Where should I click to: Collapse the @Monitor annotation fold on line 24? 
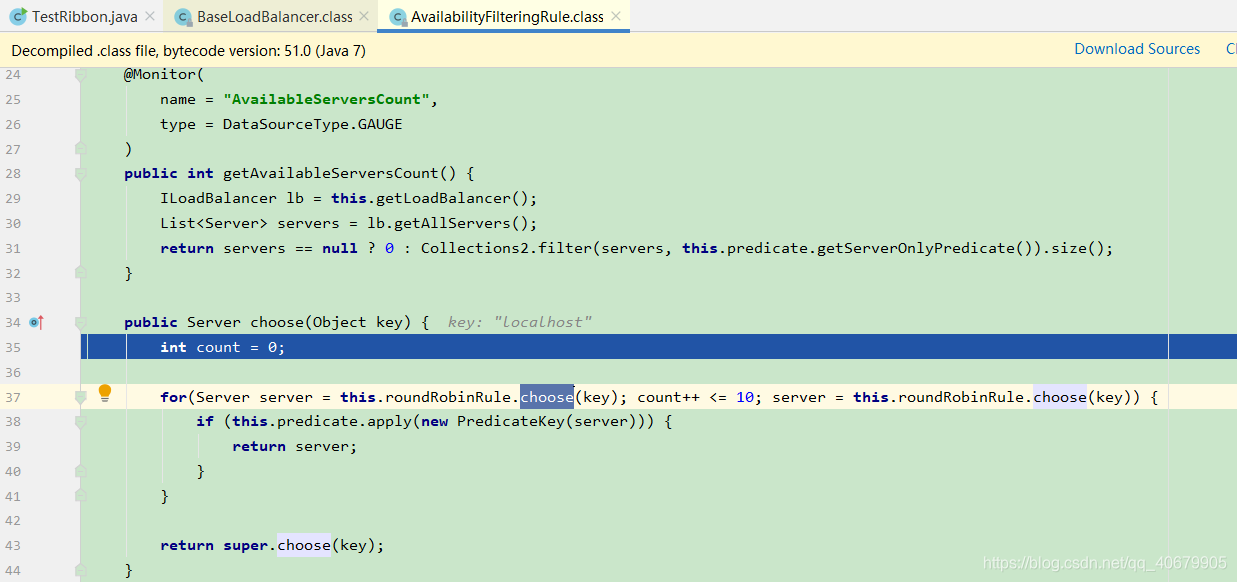click(x=81, y=75)
